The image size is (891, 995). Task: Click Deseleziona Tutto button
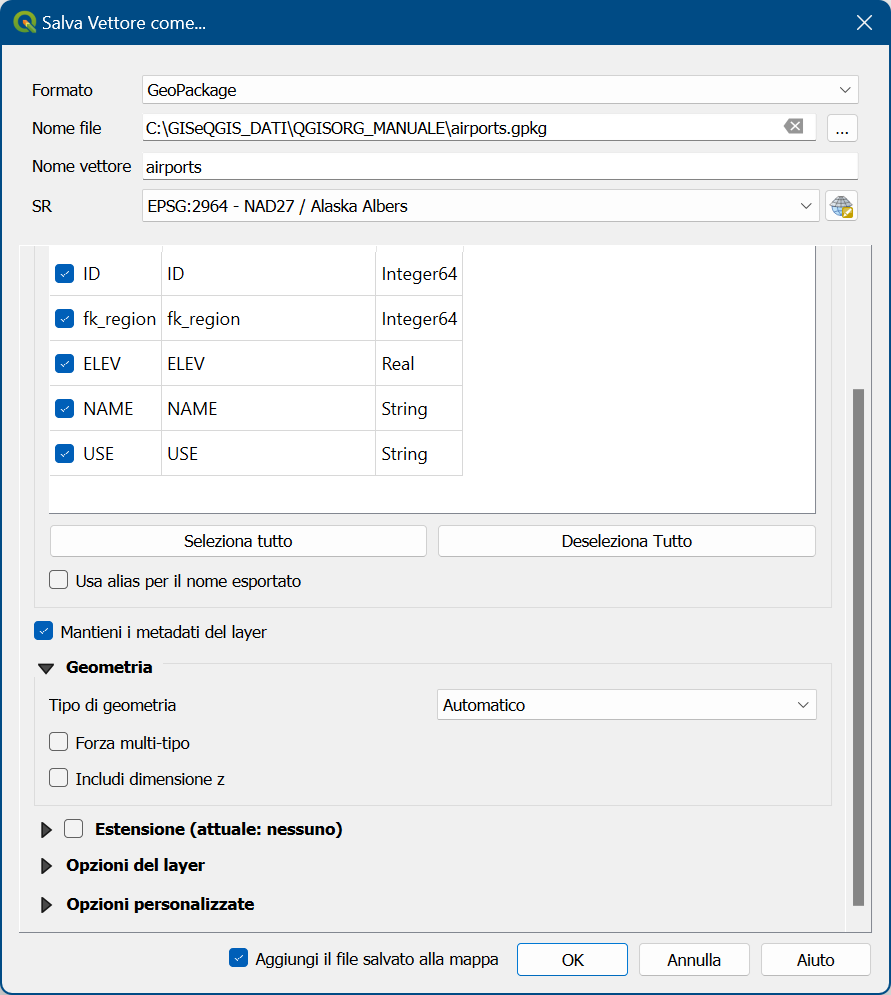tap(626, 541)
